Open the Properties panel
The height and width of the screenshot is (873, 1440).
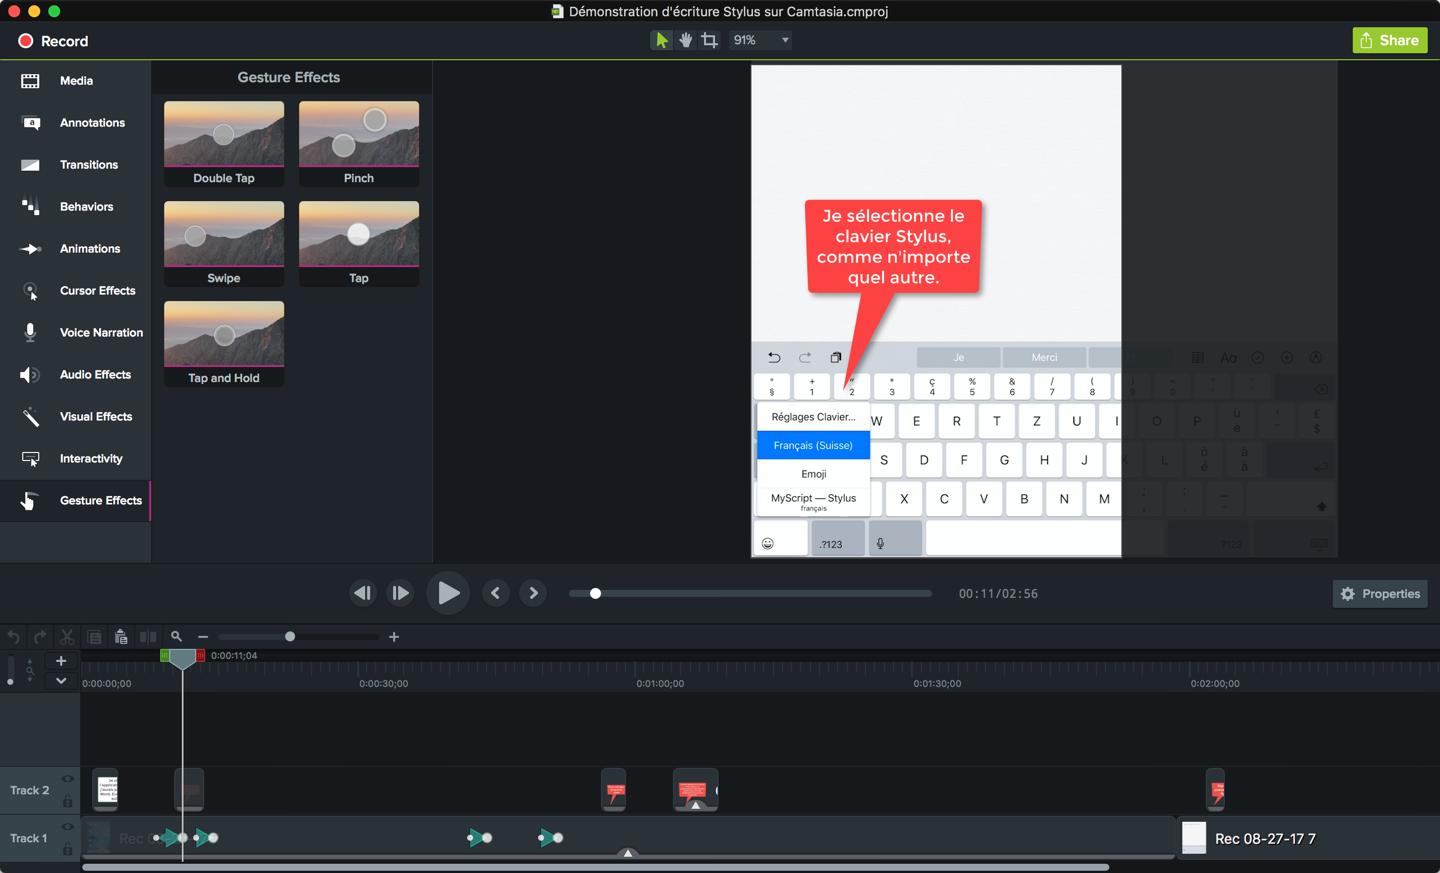coord(1380,594)
